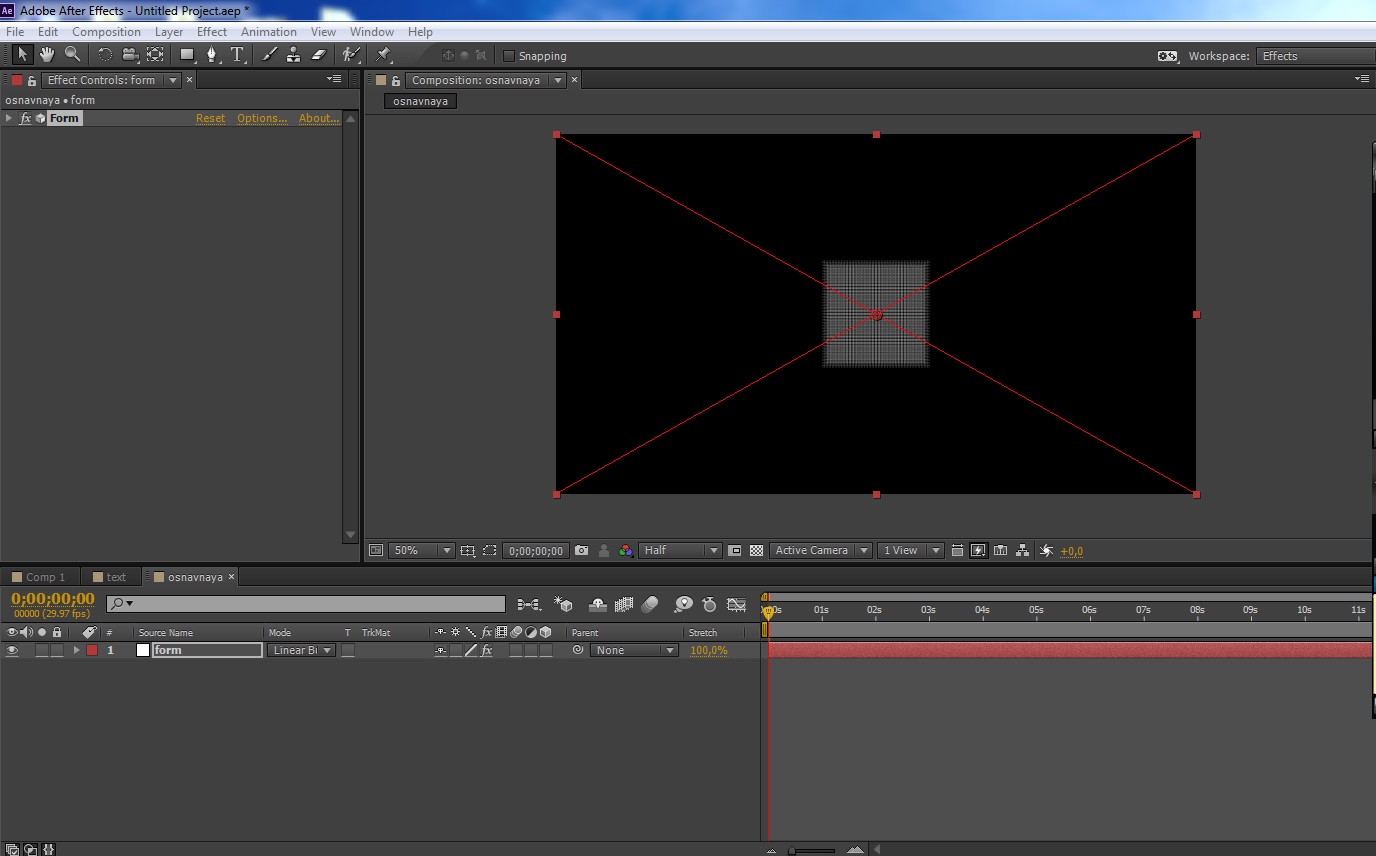
Task: Open the Active Camera view dropdown
Action: 821,550
